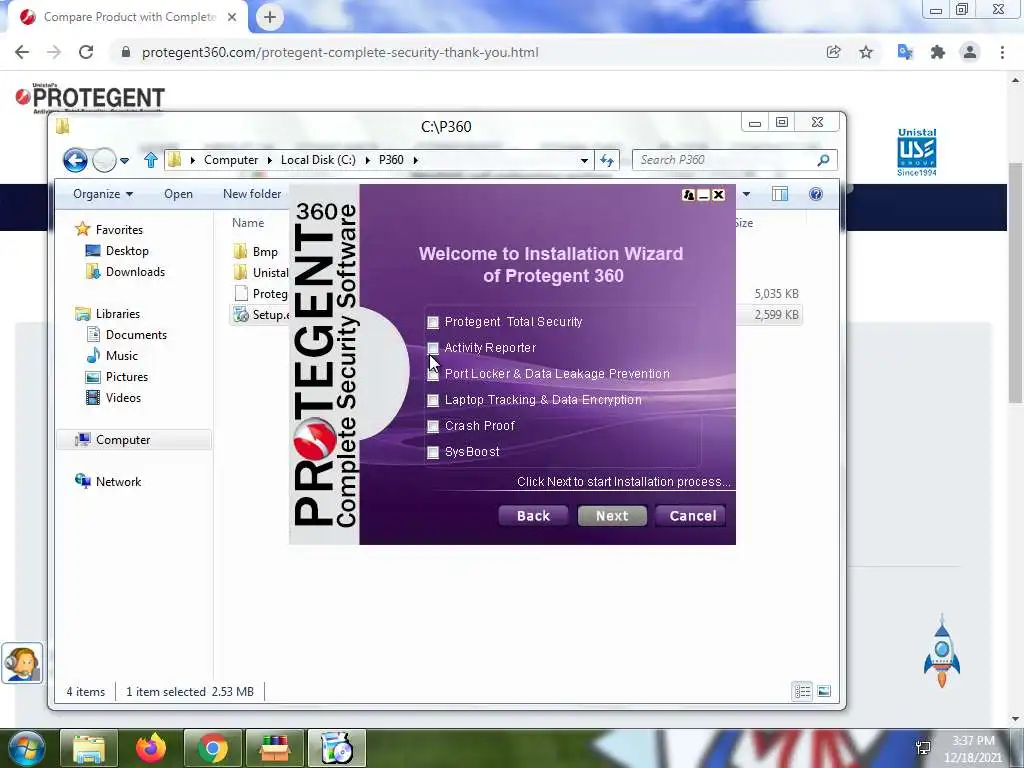Click the rocket scroll-to-top icon
1024x768 pixels.
tap(942, 651)
